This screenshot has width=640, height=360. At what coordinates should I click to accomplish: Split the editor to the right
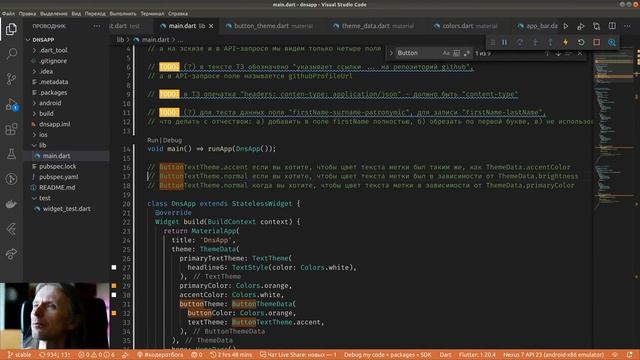612,26
